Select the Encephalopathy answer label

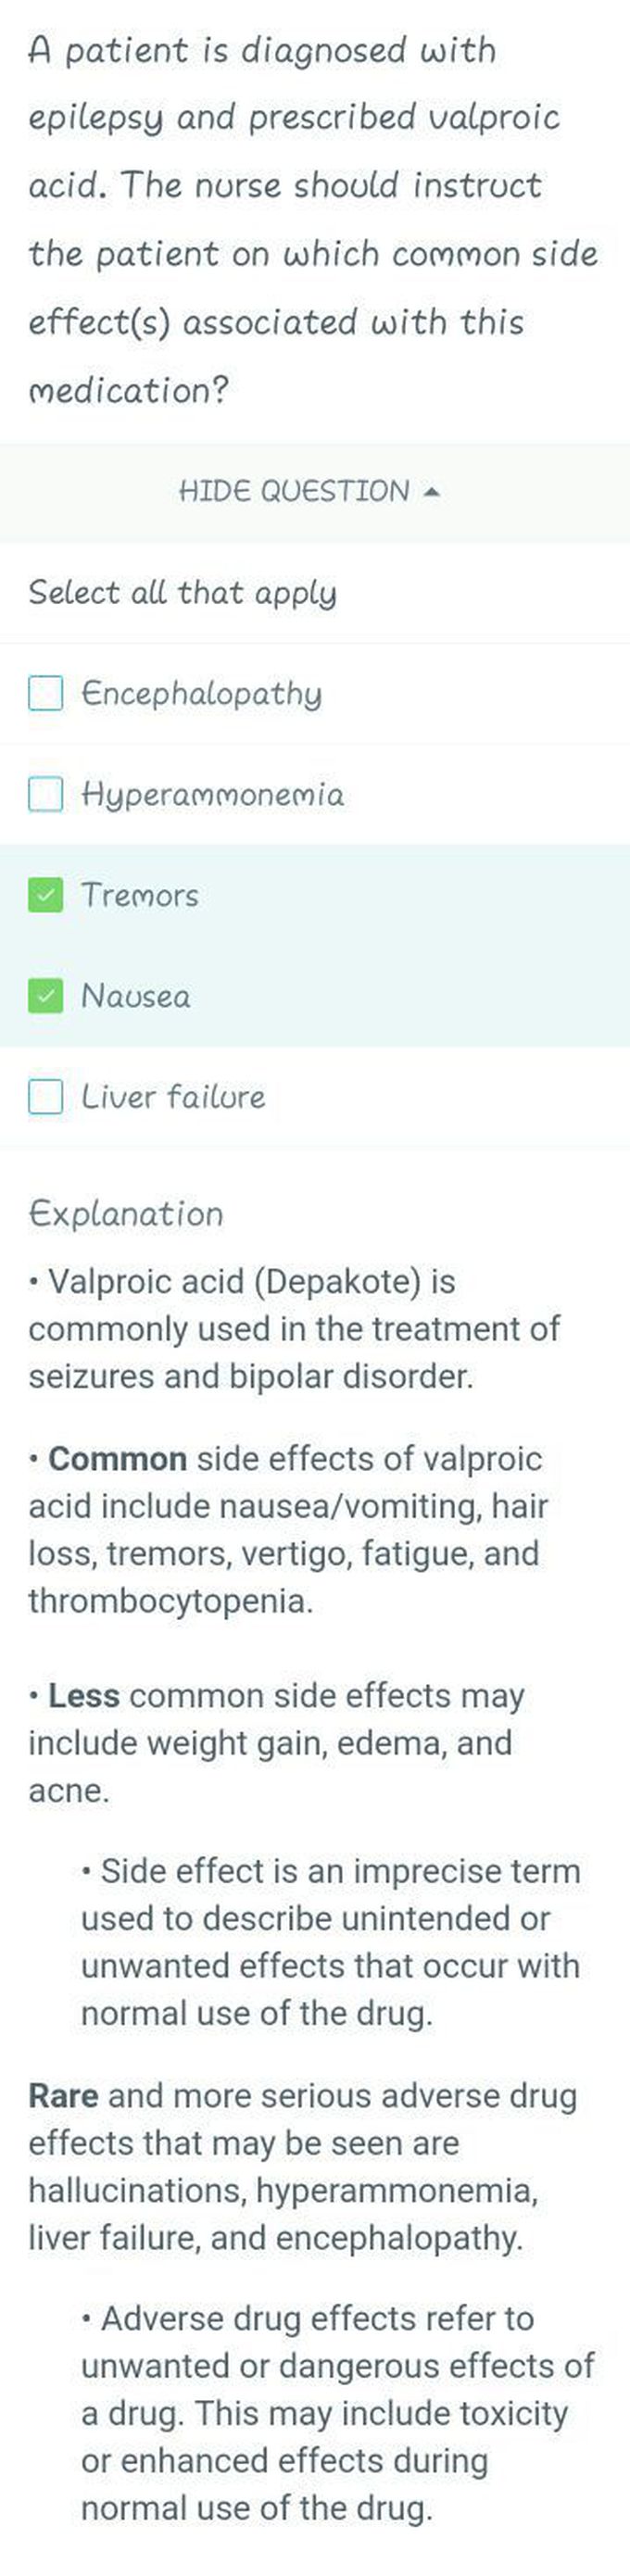(201, 694)
